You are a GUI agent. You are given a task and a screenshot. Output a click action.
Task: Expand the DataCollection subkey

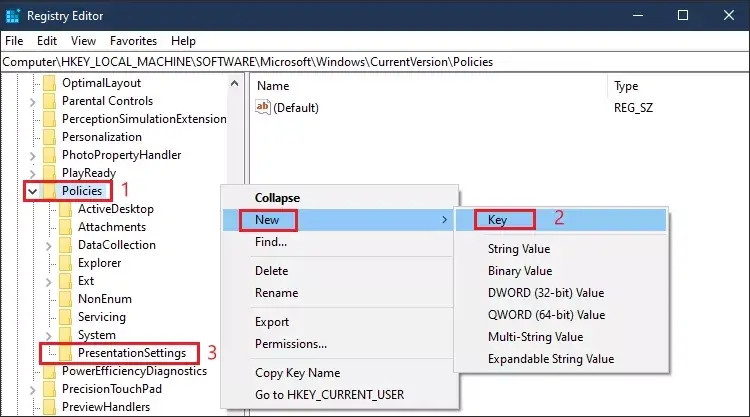pyautogui.click(x=48, y=246)
